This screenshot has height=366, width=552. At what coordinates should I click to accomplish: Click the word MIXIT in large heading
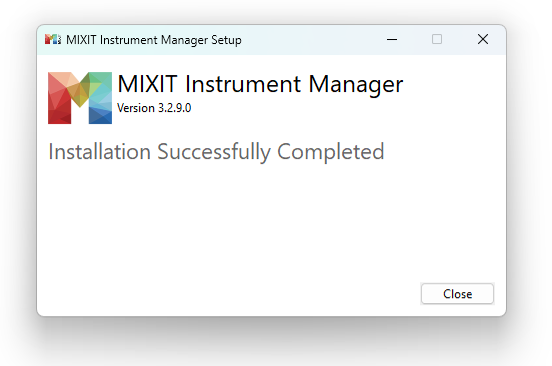147,84
